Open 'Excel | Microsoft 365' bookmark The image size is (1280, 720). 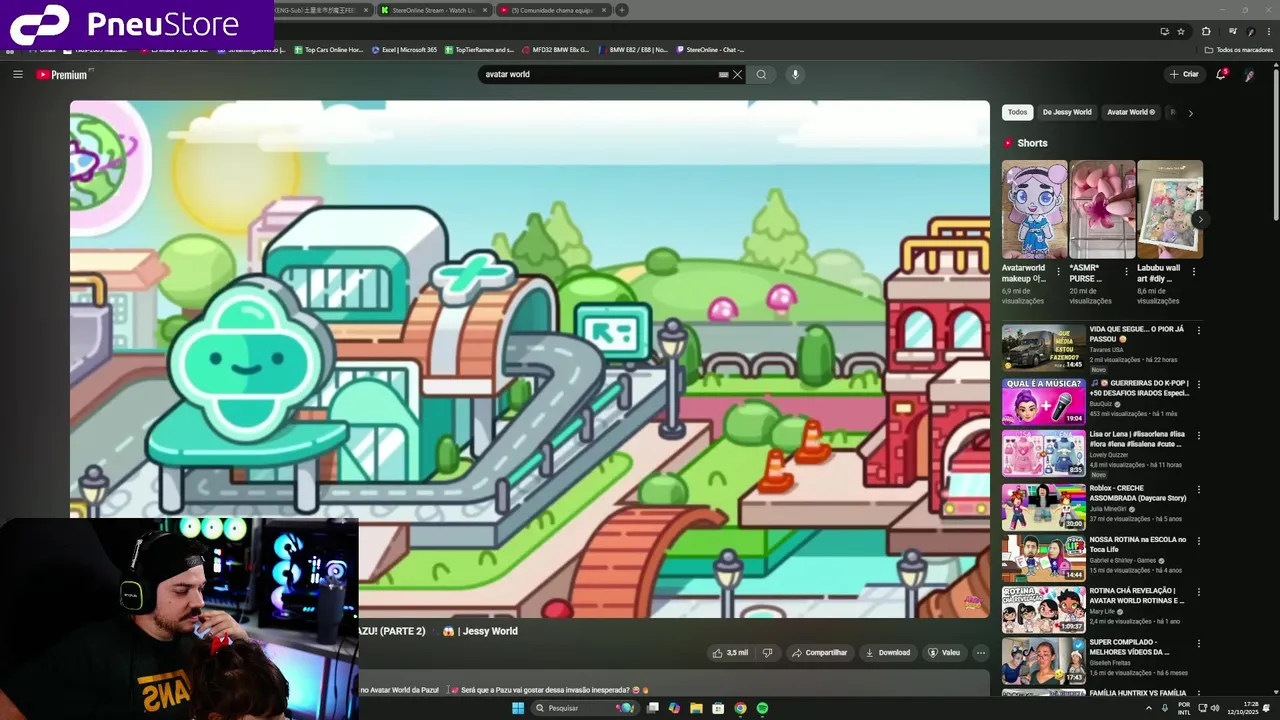pos(404,49)
